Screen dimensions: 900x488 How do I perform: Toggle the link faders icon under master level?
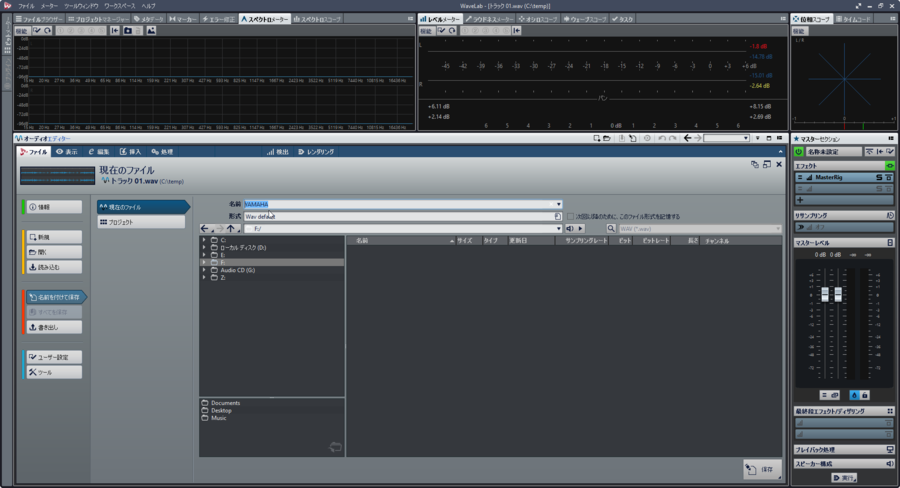click(834, 395)
